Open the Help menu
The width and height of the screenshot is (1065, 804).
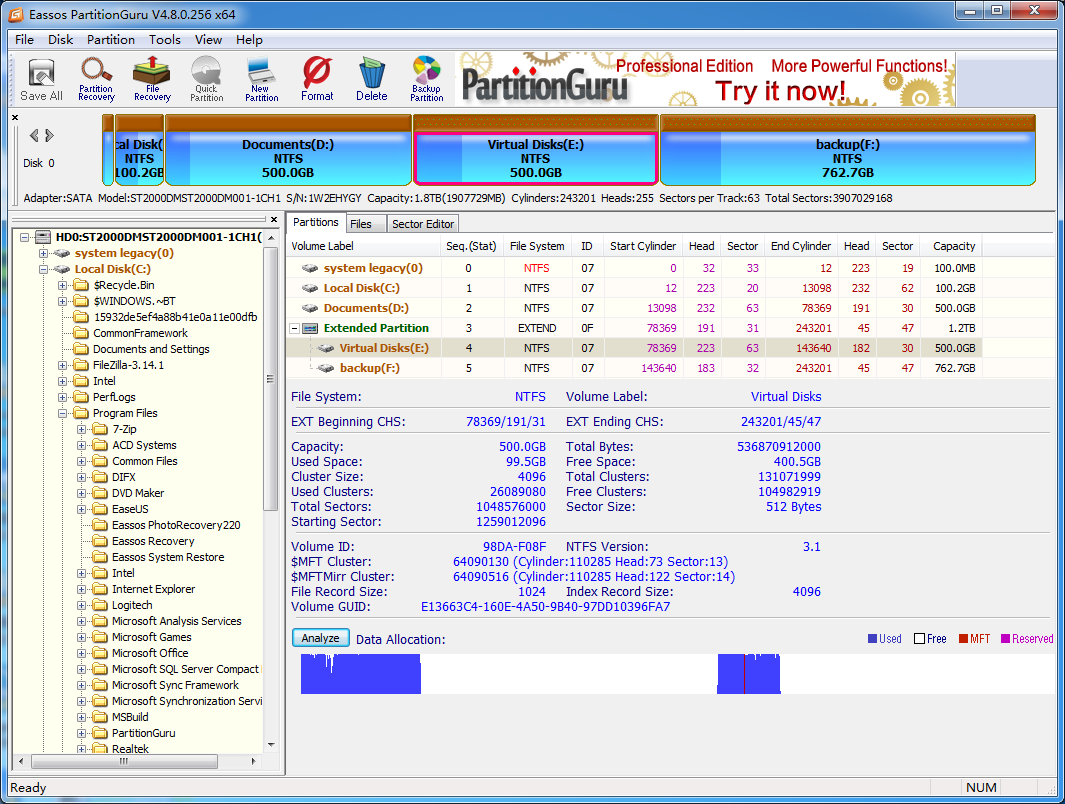click(x=249, y=39)
